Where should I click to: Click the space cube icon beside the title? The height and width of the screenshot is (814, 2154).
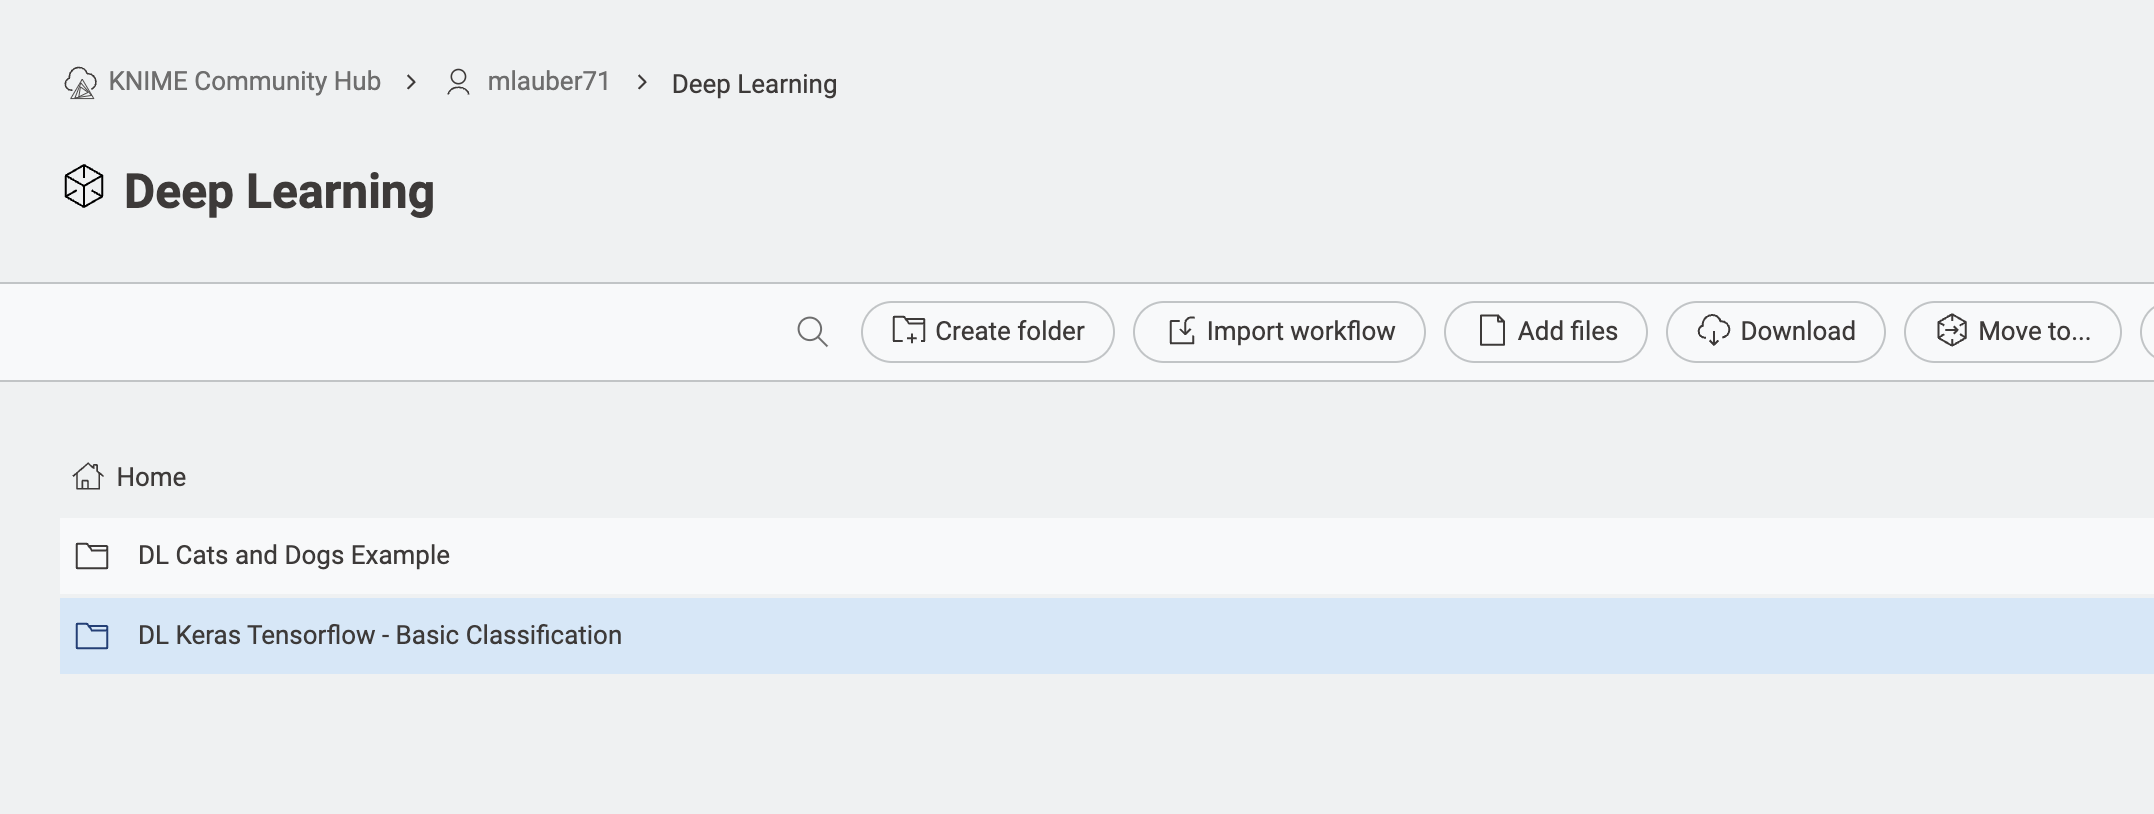pos(84,187)
